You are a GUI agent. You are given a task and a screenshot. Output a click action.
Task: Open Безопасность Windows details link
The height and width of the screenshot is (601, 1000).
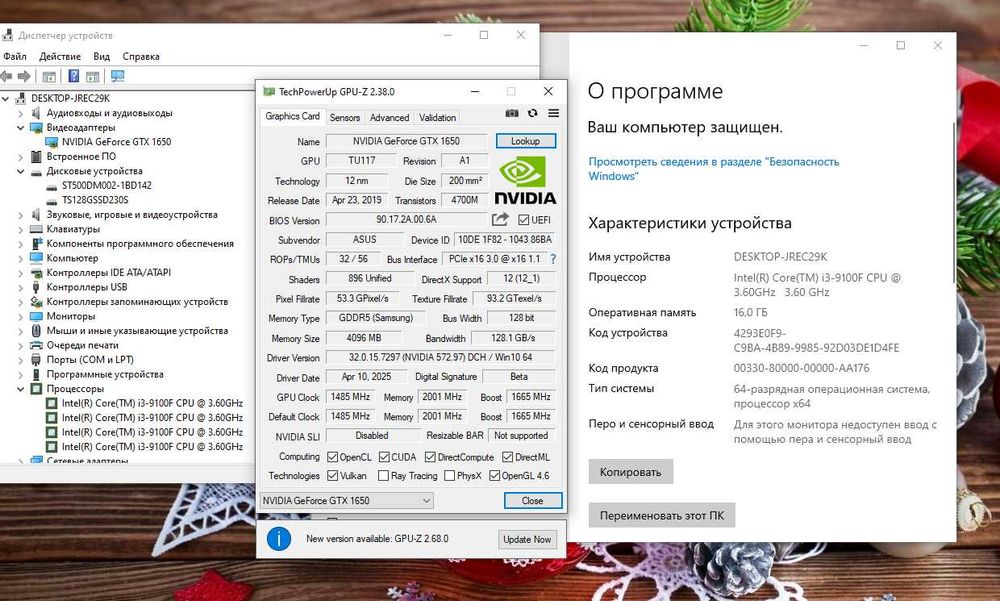(714, 169)
